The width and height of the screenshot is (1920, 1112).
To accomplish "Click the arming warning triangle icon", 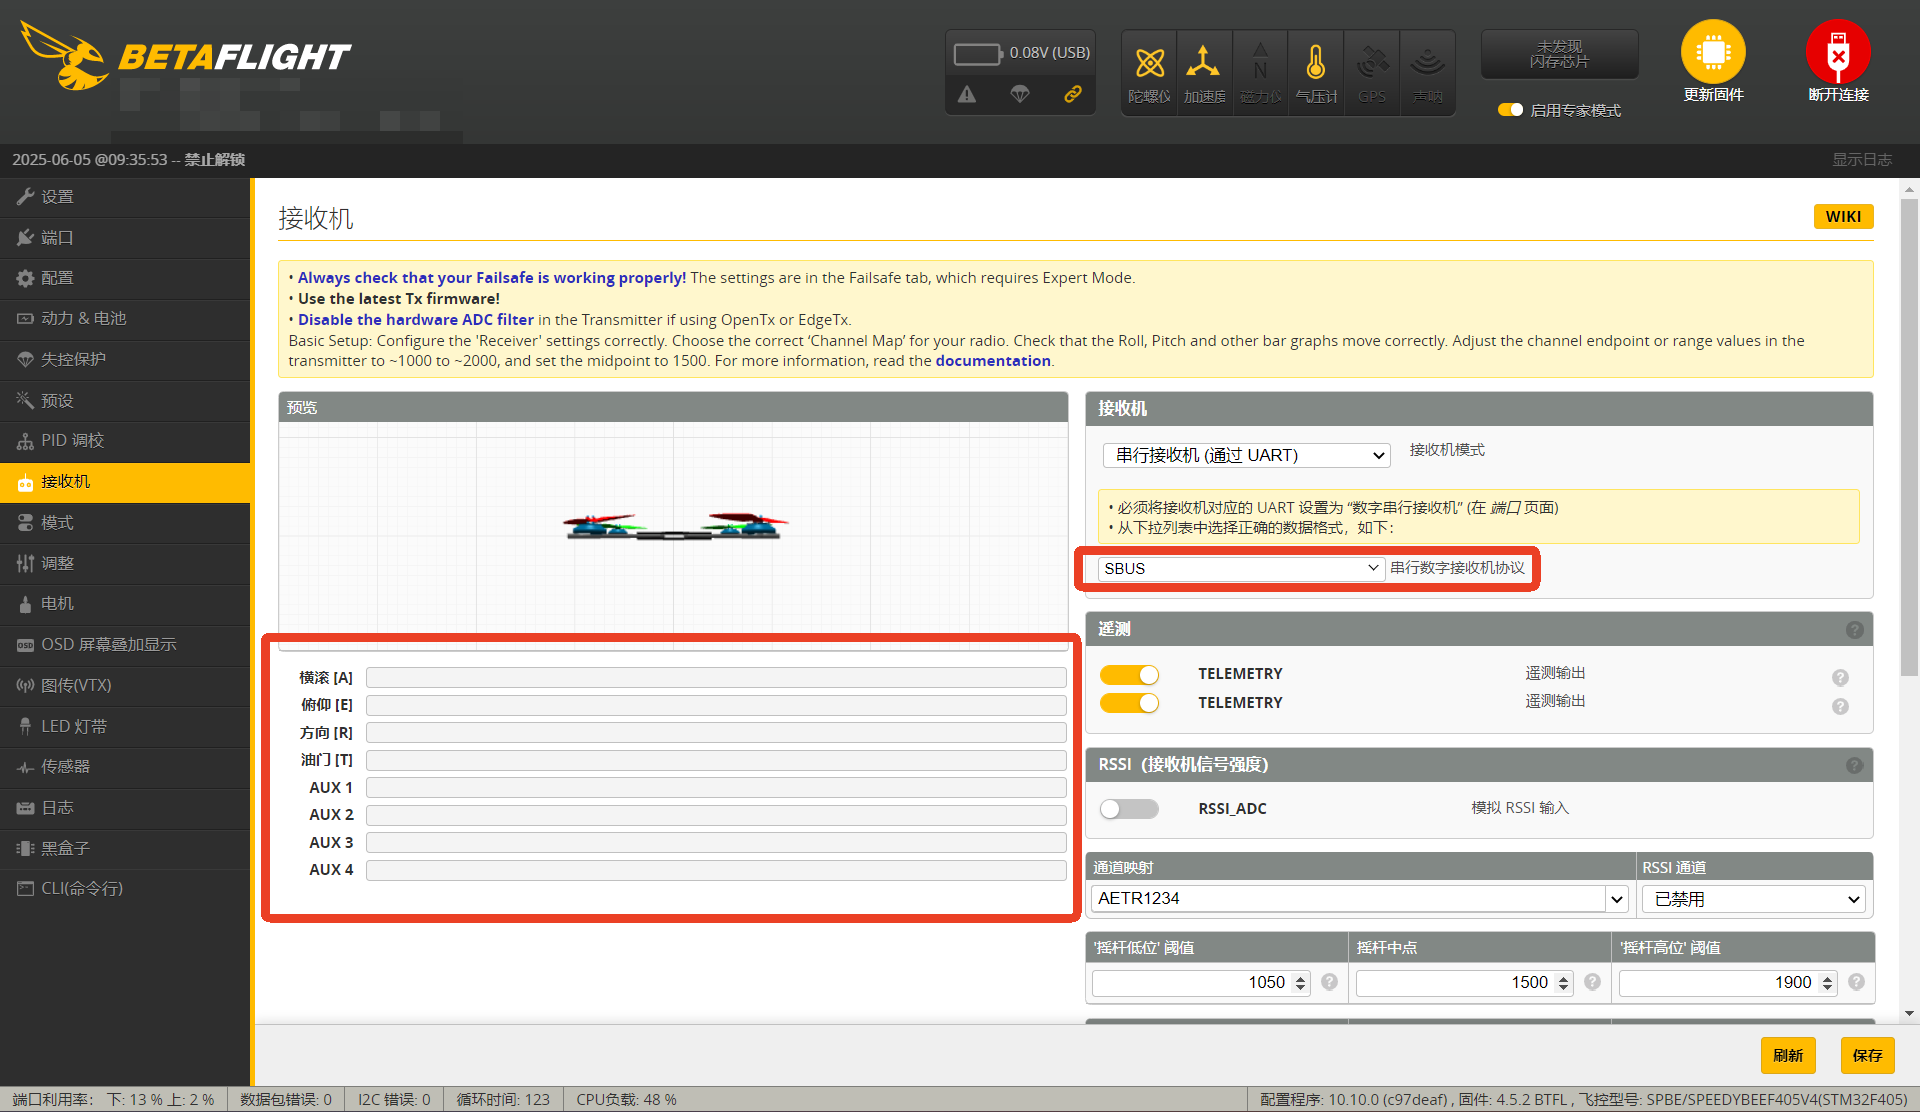I will (967, 94).
